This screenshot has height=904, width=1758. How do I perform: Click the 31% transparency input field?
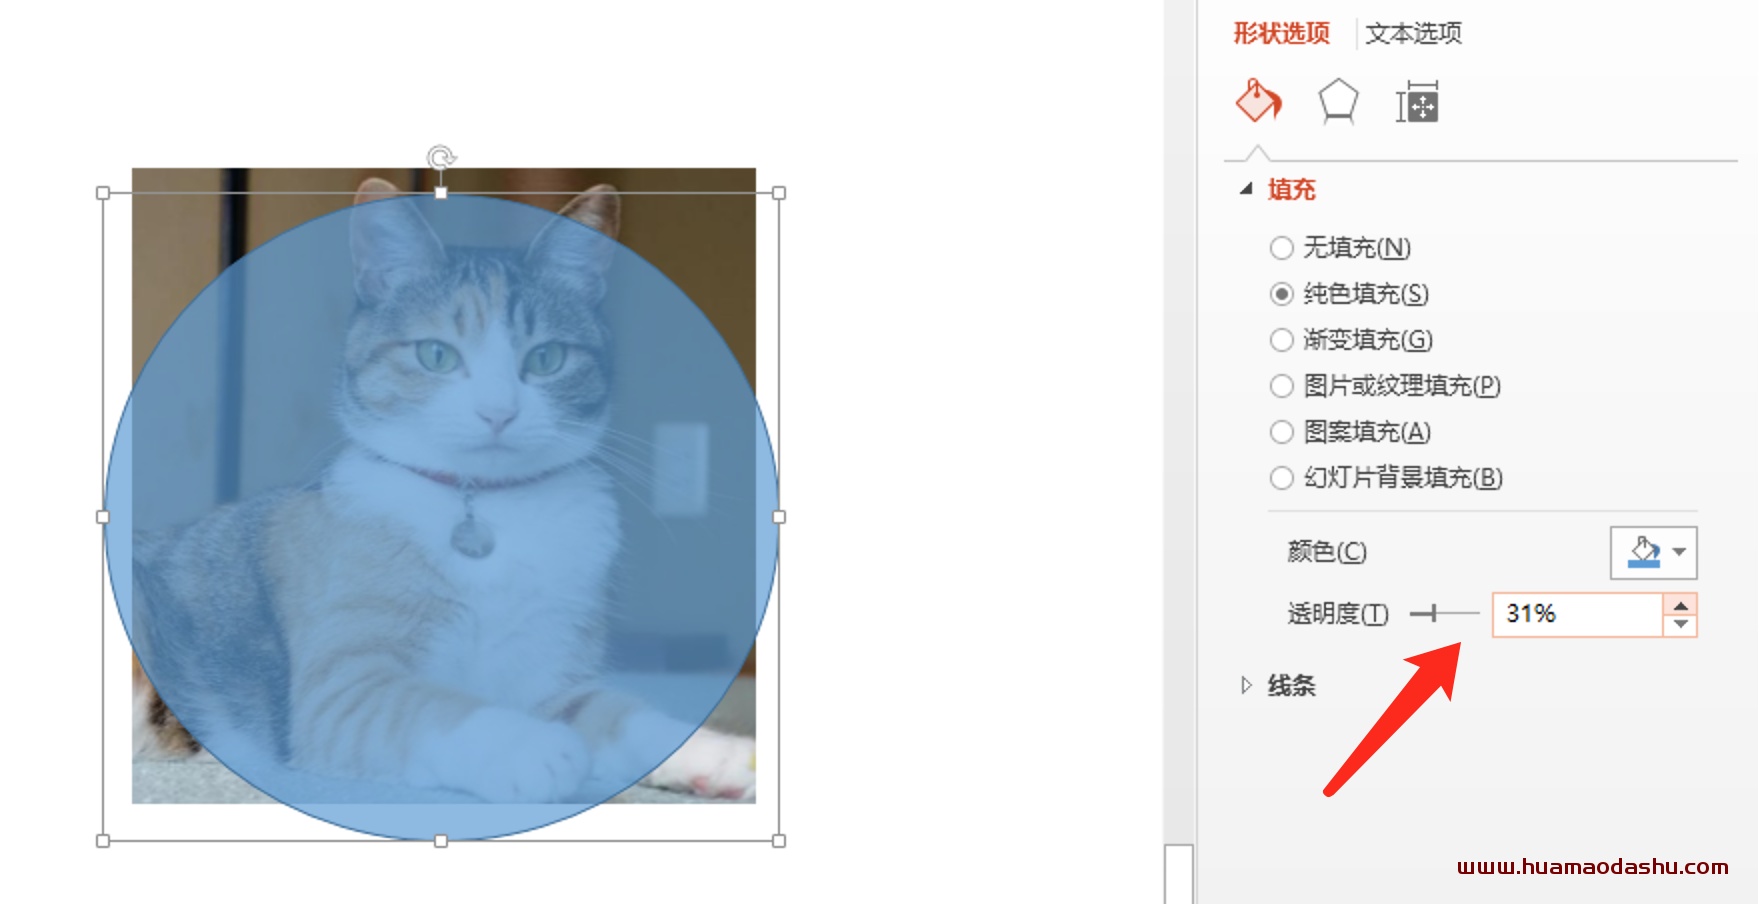(x=1578, y=614)
